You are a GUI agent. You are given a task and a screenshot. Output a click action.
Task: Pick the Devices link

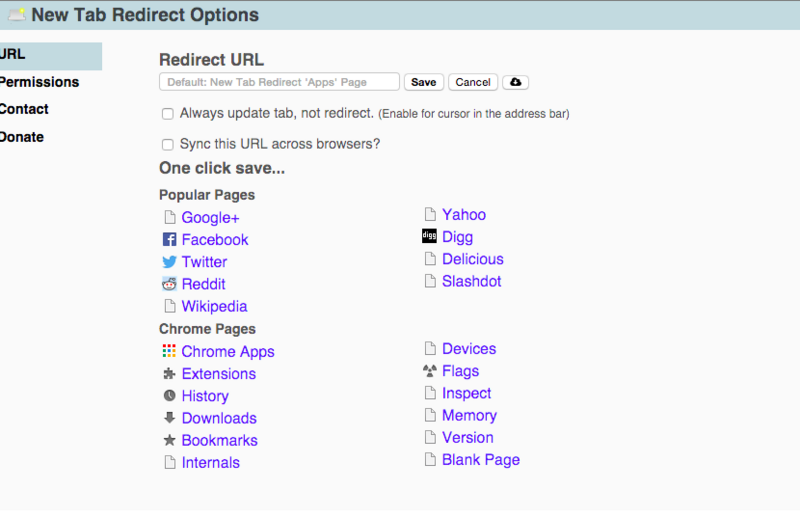coord(469,349)
